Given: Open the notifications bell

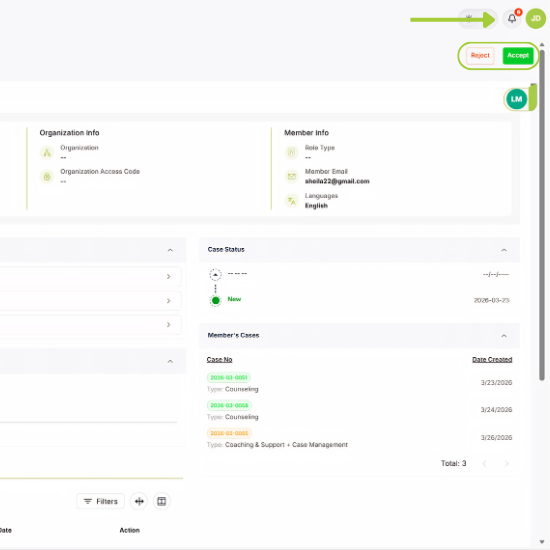Looking at the screenshot, I should pyautogui.click(x=512, y=19).
